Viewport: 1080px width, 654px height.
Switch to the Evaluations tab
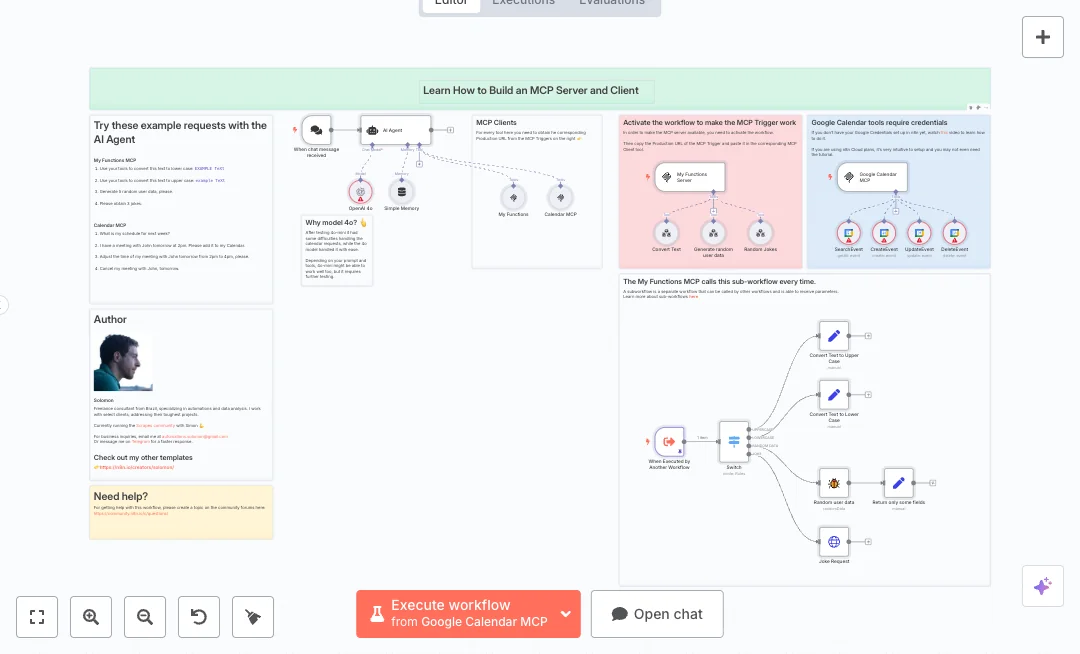[x=611, y=3]
